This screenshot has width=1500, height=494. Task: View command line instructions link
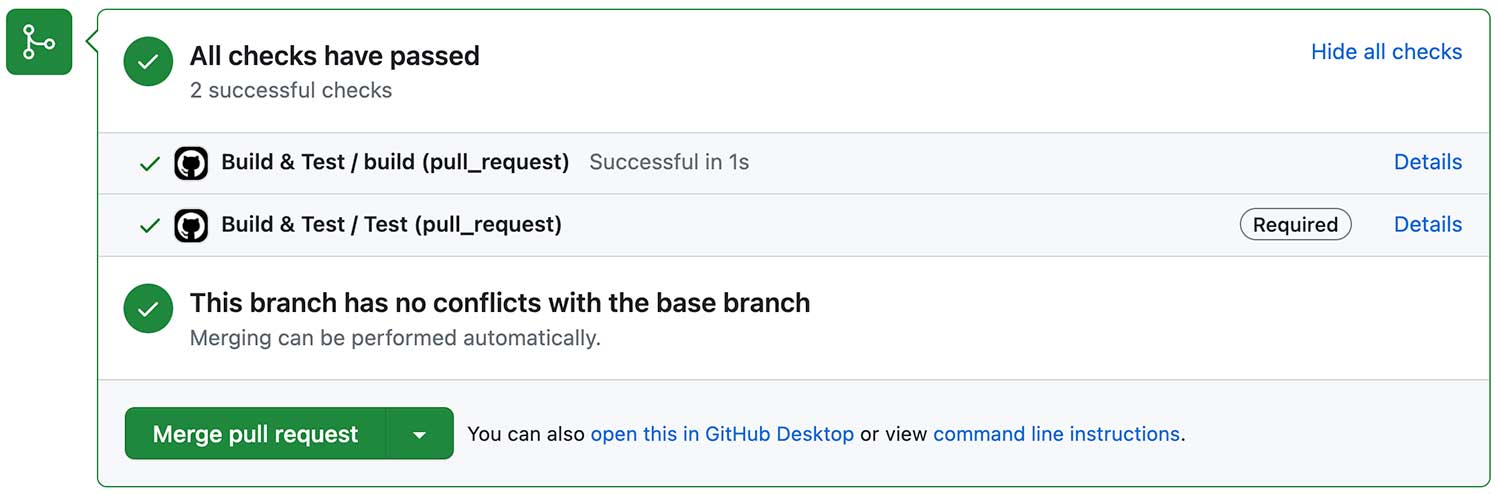coord(1056,434)
